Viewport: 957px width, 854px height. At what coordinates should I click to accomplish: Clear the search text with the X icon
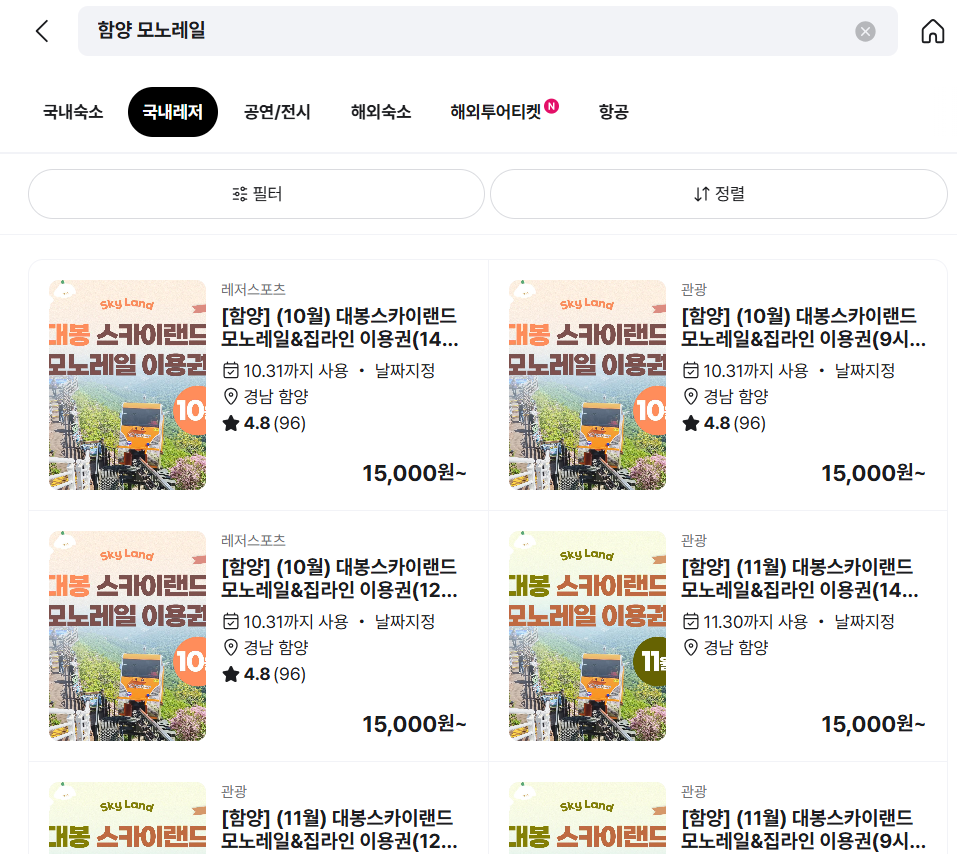(865, 31)
